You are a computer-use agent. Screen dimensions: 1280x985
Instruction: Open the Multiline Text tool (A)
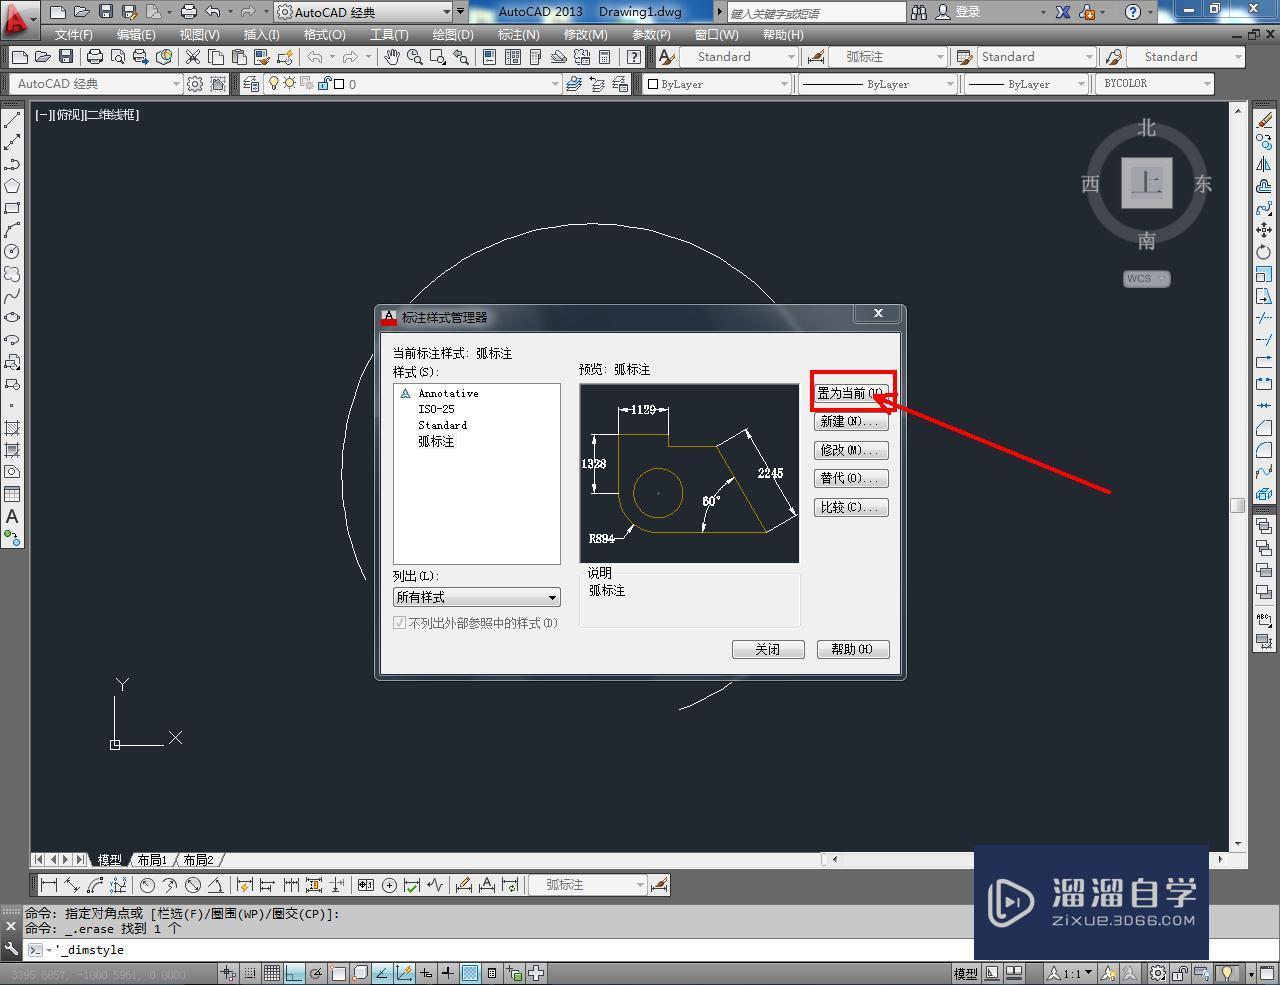pyautogui.click(x=12, y=516)
